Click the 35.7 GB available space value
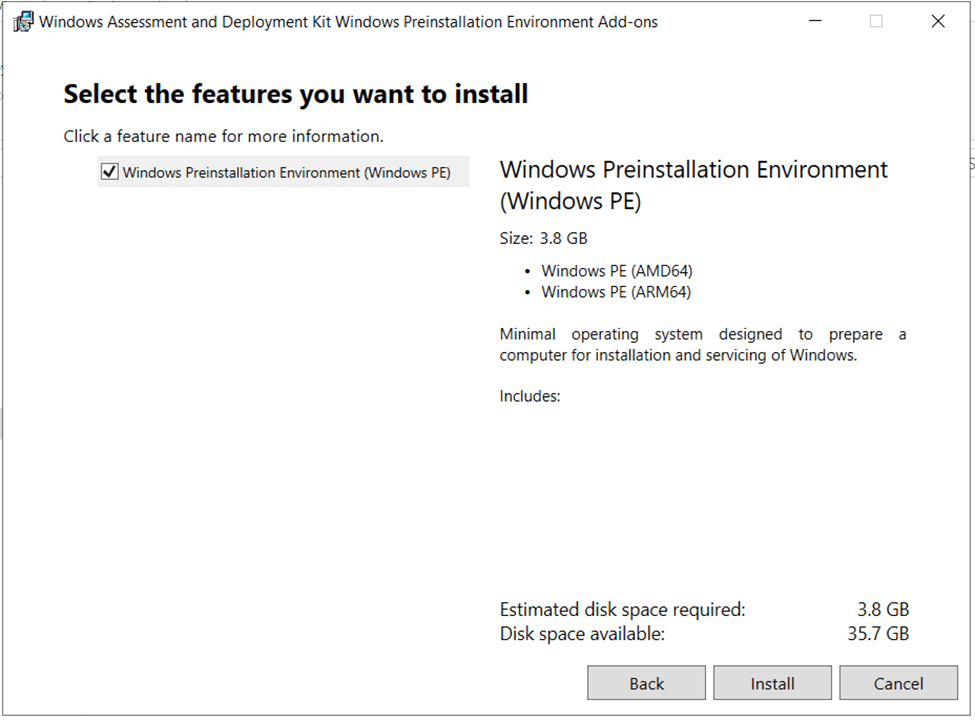 tap(878, 633)
